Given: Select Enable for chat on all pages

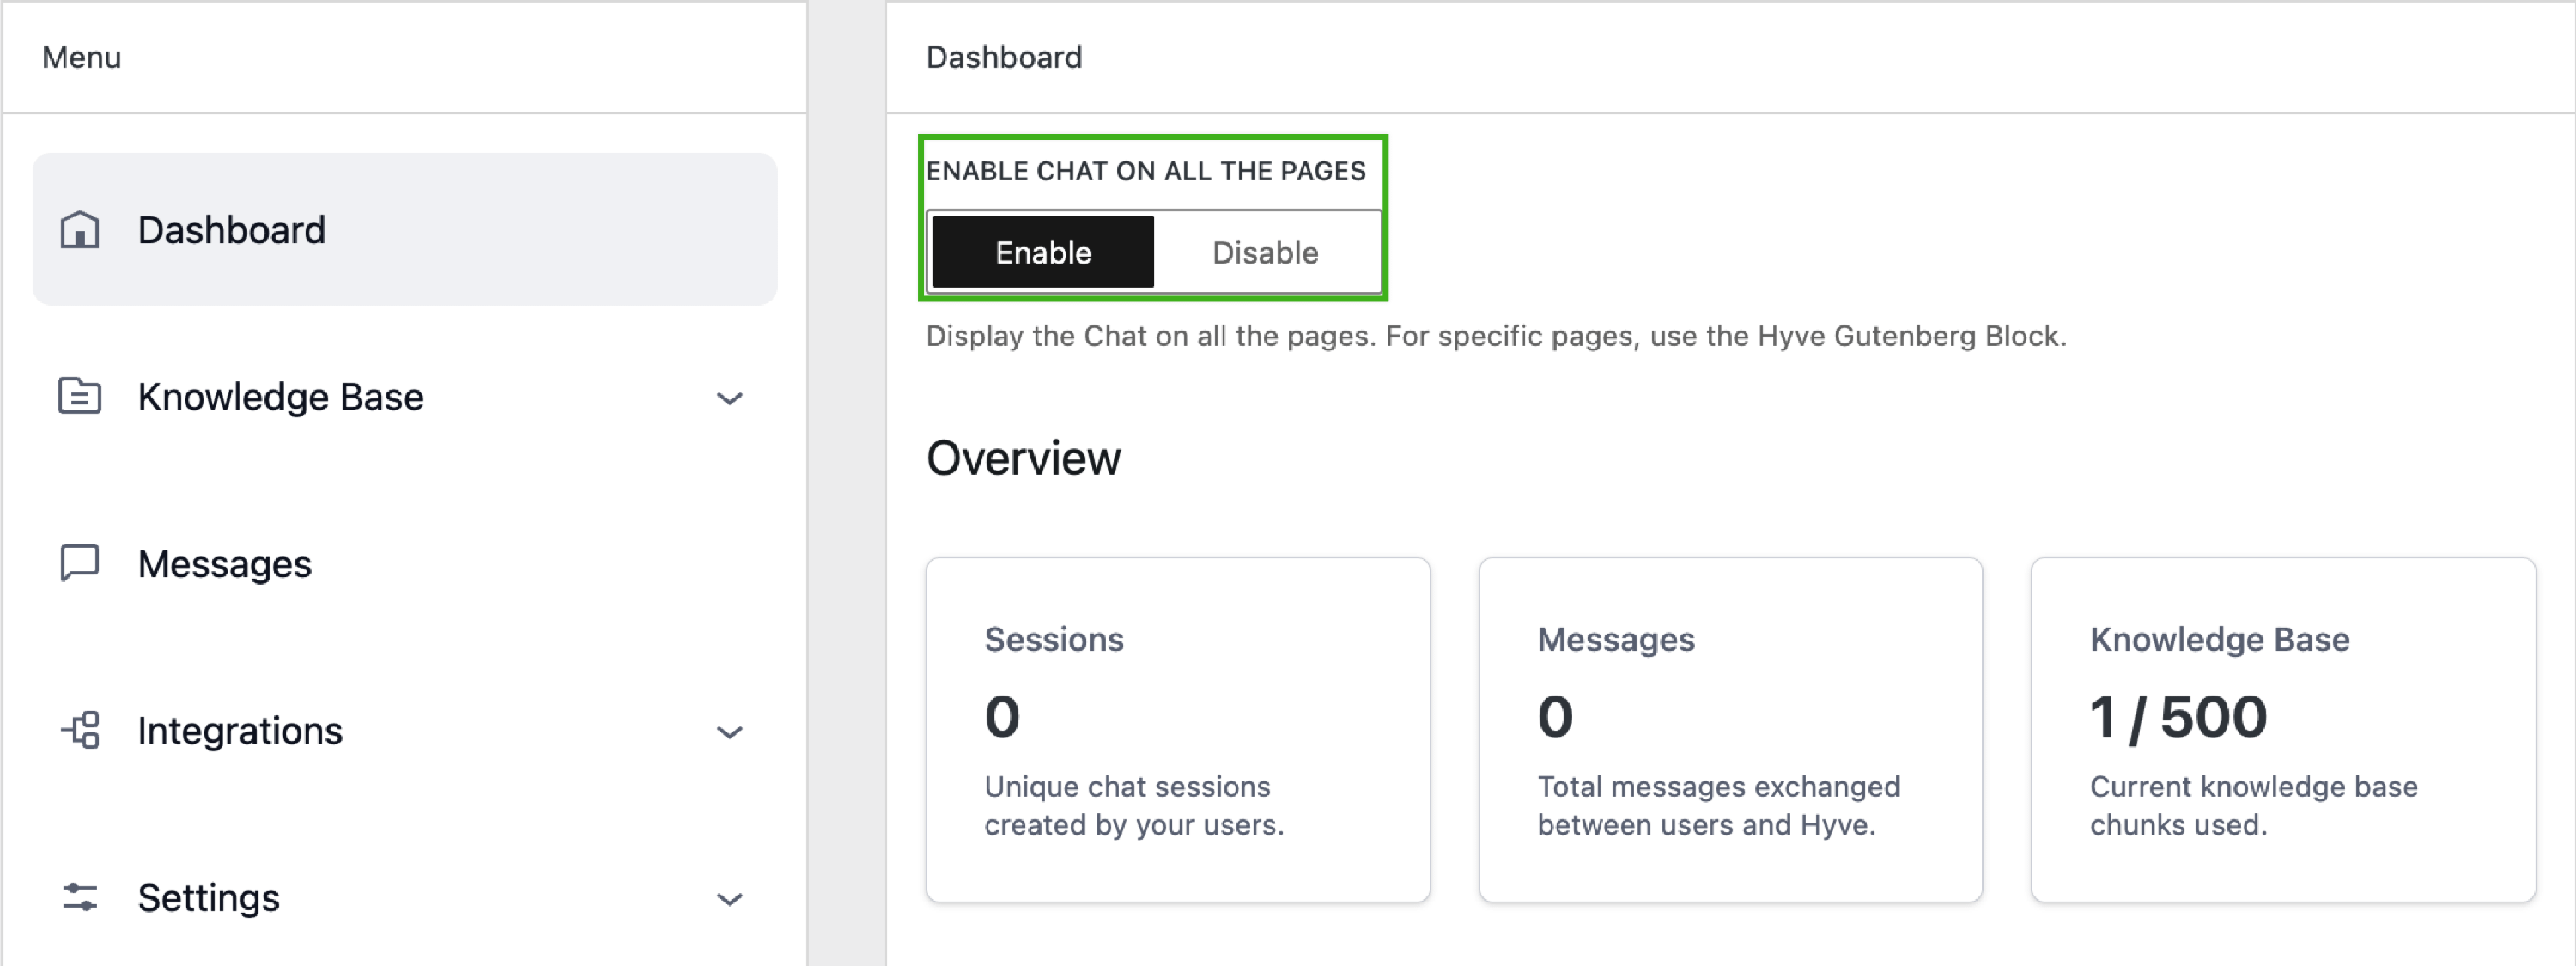Looking at the screenshot, I should pos(1043,253).
